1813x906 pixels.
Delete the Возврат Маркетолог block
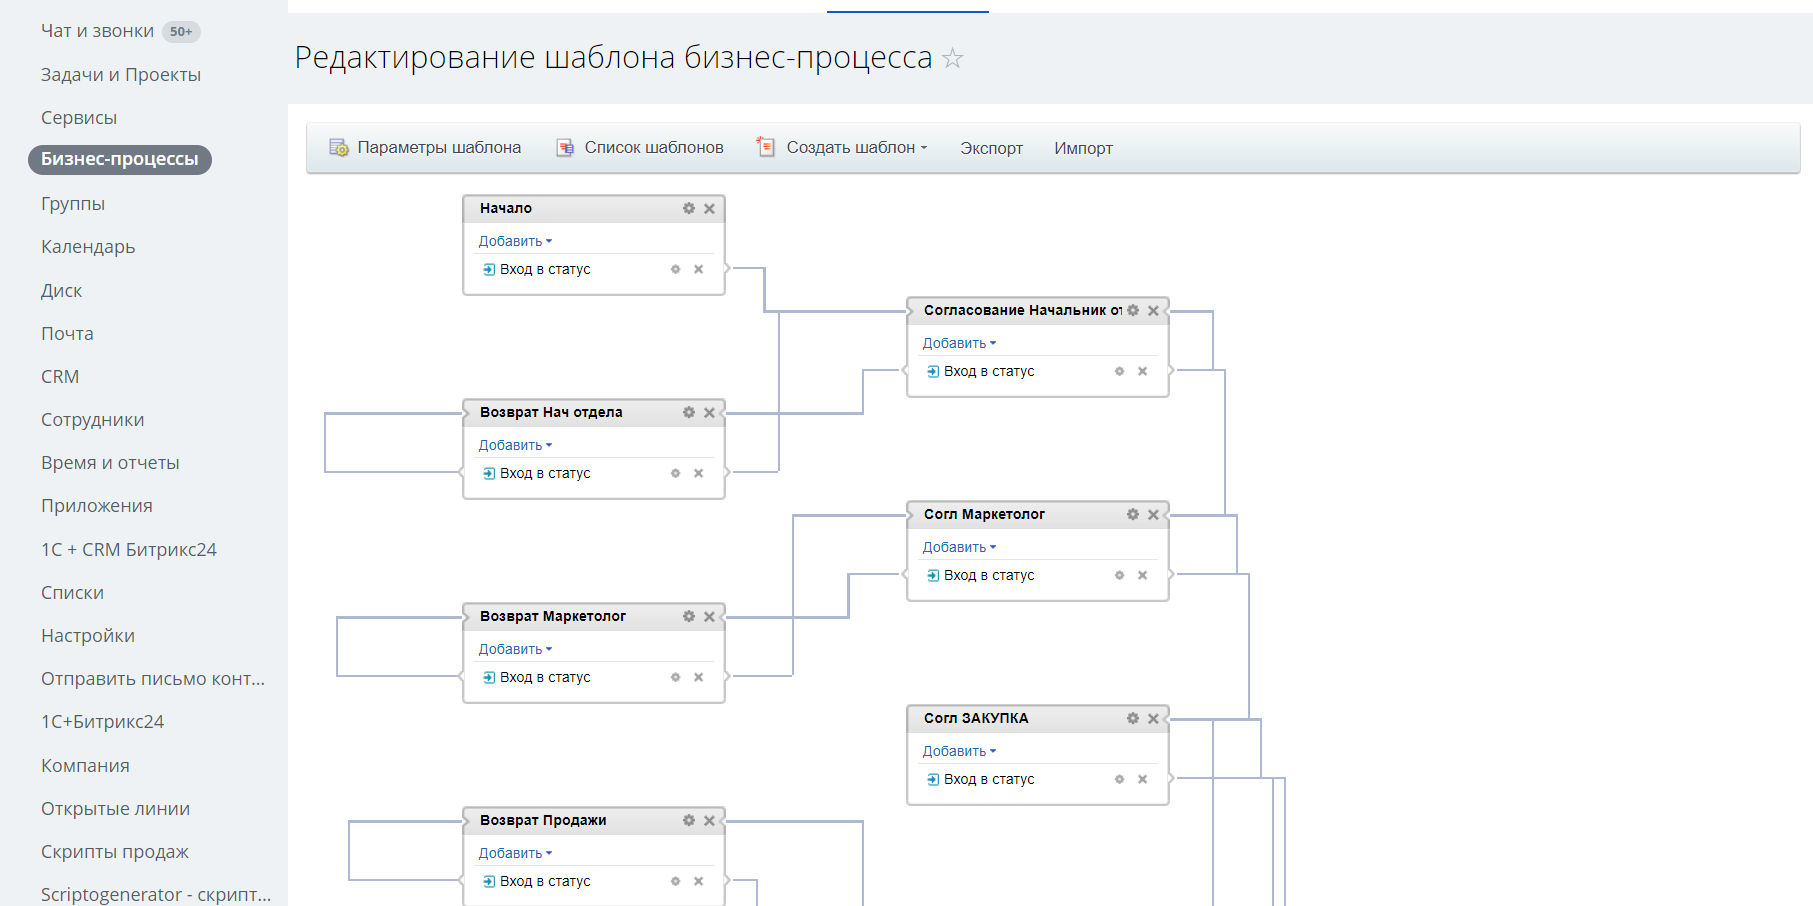[x=709, y=616]
